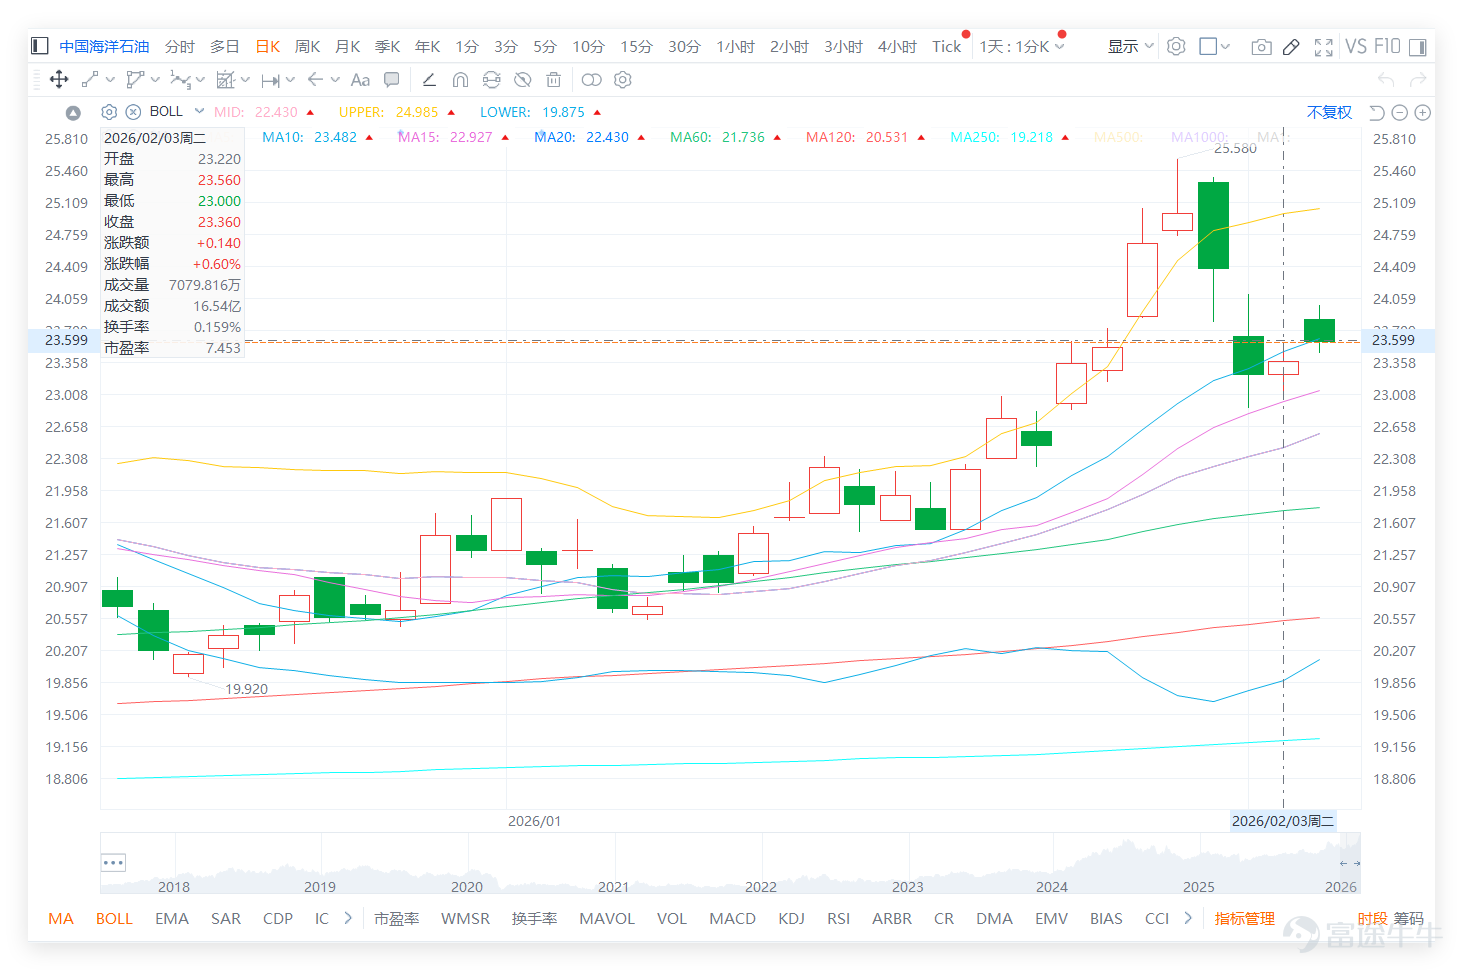Screen dimensions: 1463x971
Task: Open the BOLL indicator dropdown arrow
Action: point(199,111)
